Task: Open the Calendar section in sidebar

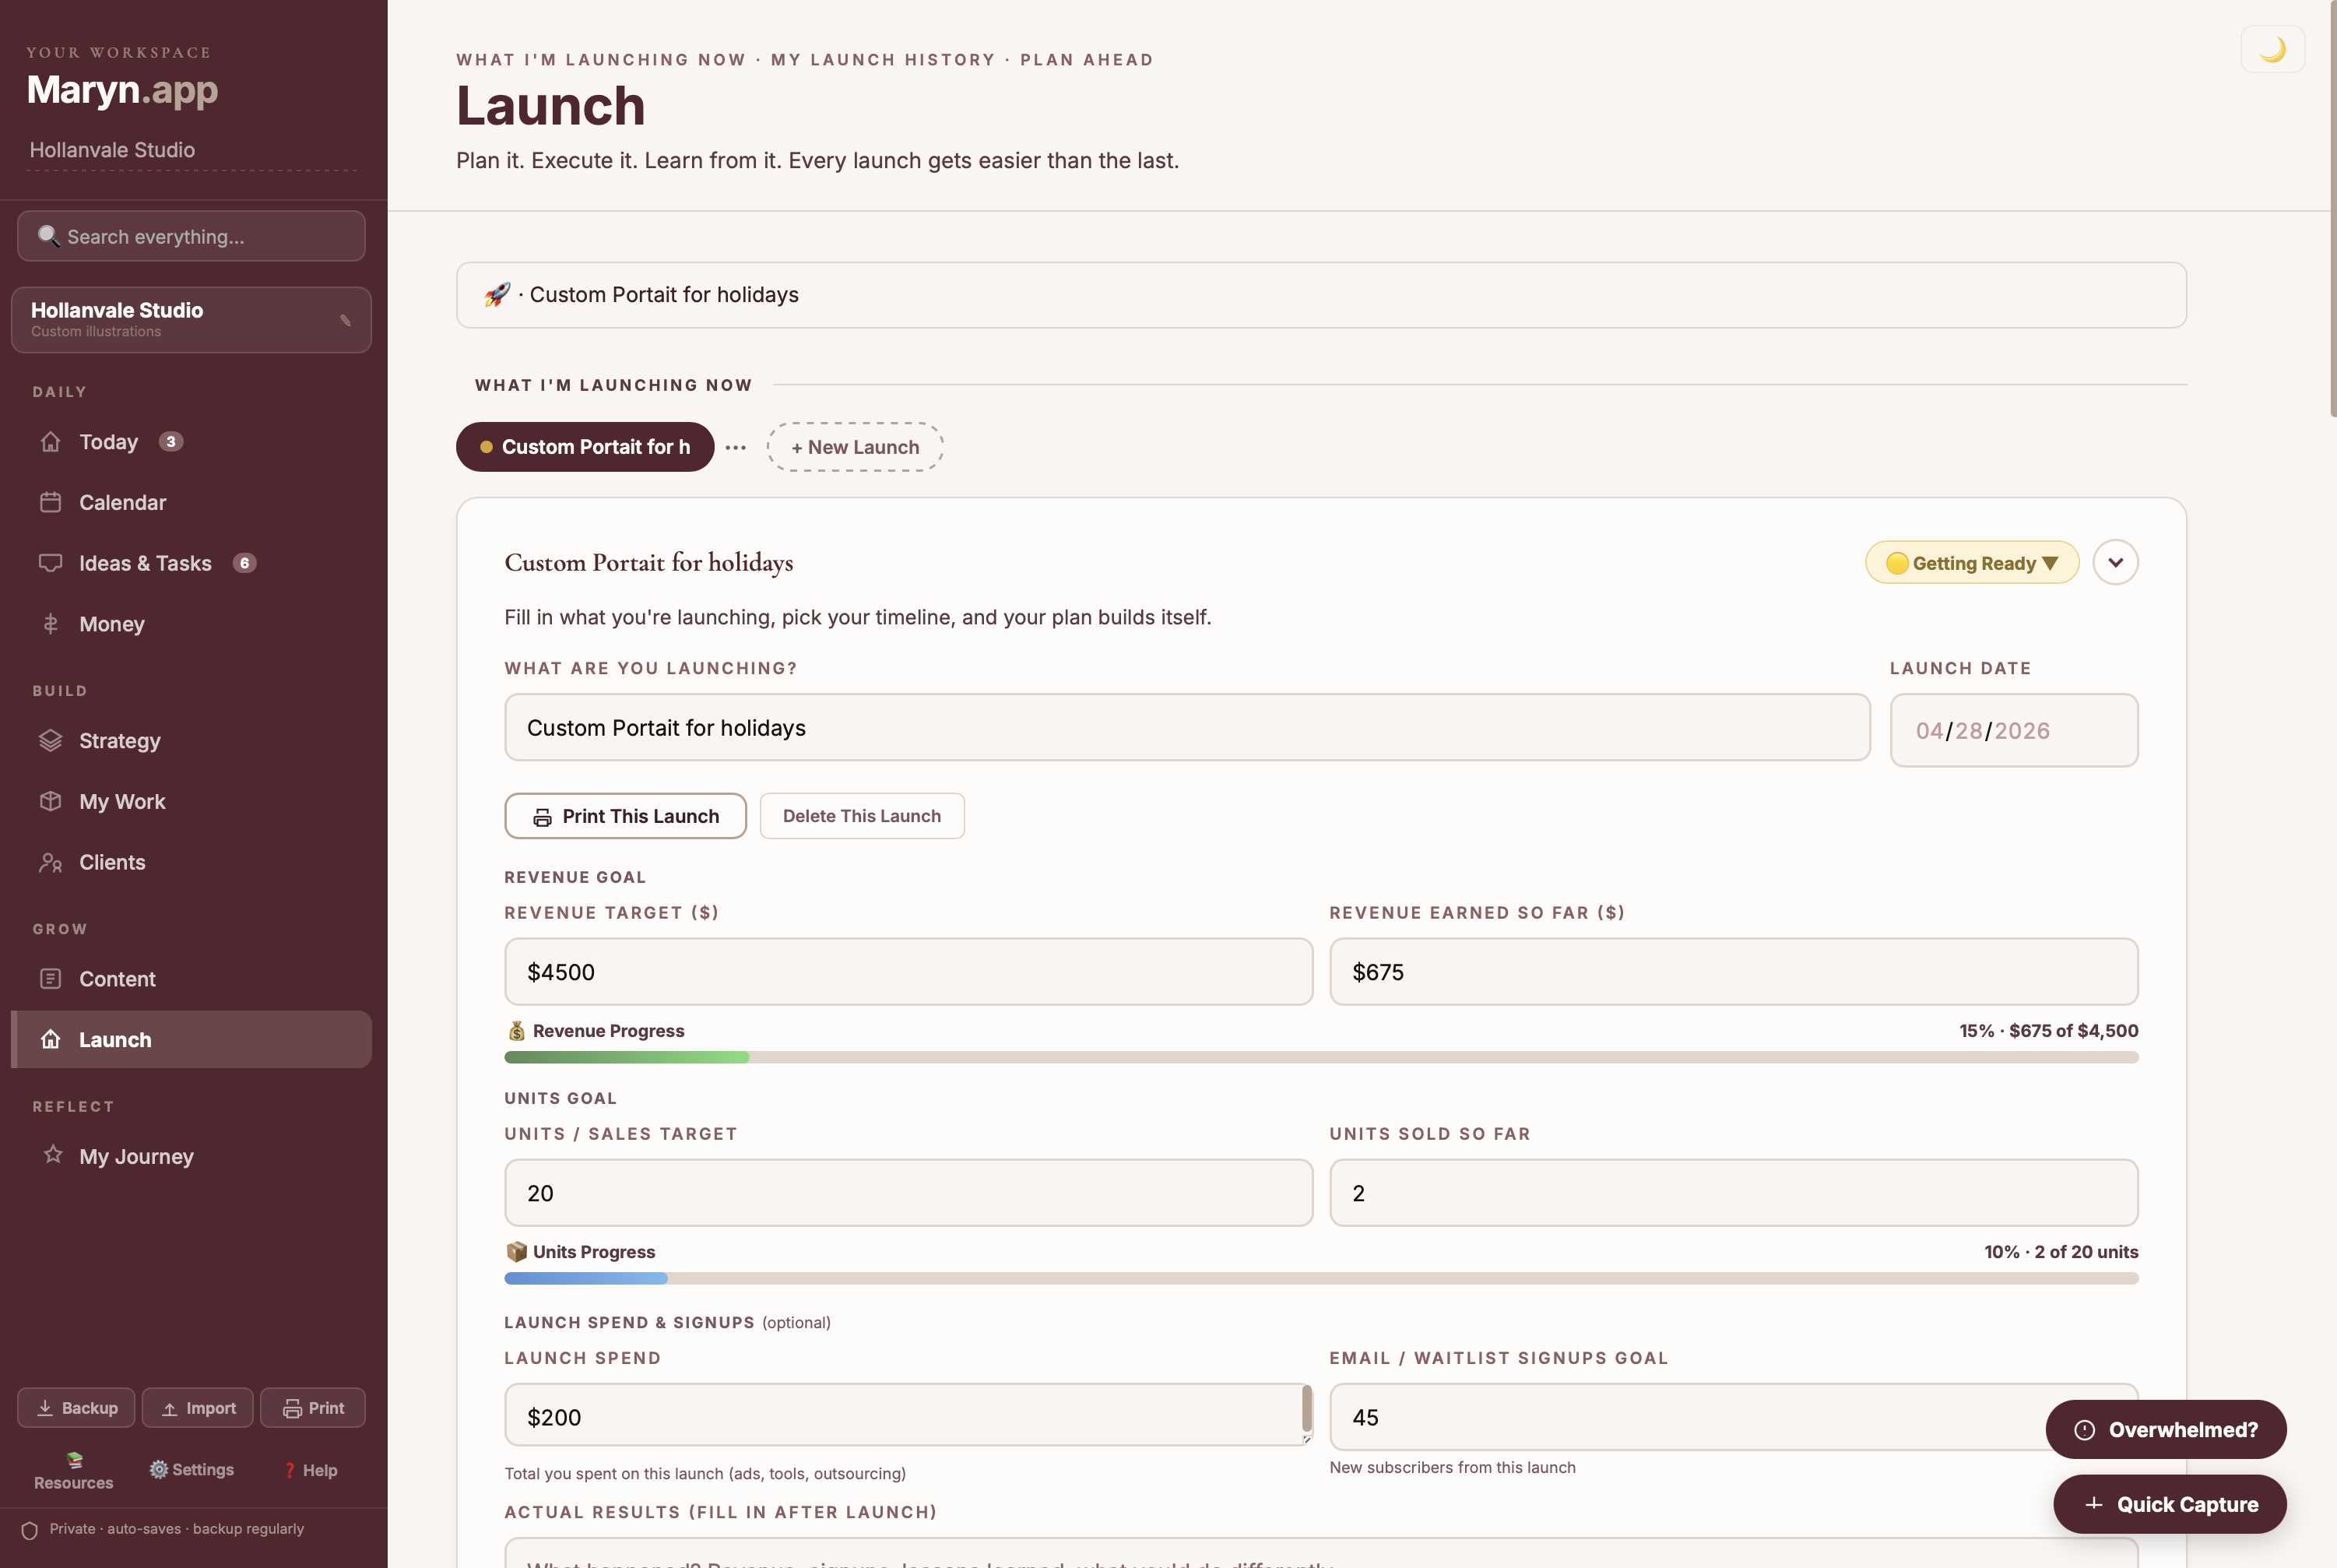Action: [123, 502]
